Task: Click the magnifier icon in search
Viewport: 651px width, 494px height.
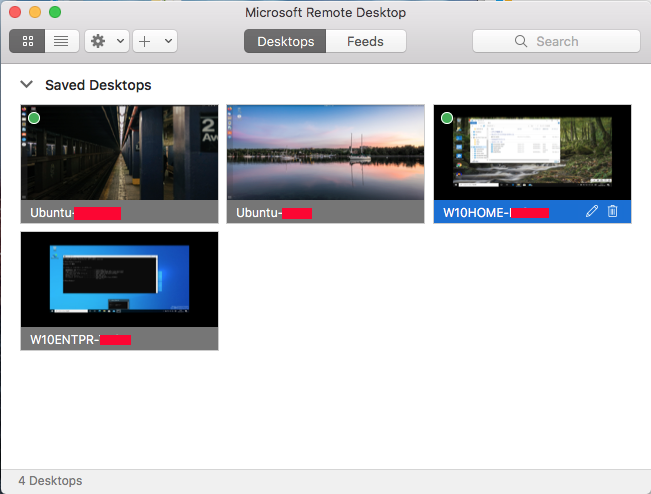Action: point(521,41)
